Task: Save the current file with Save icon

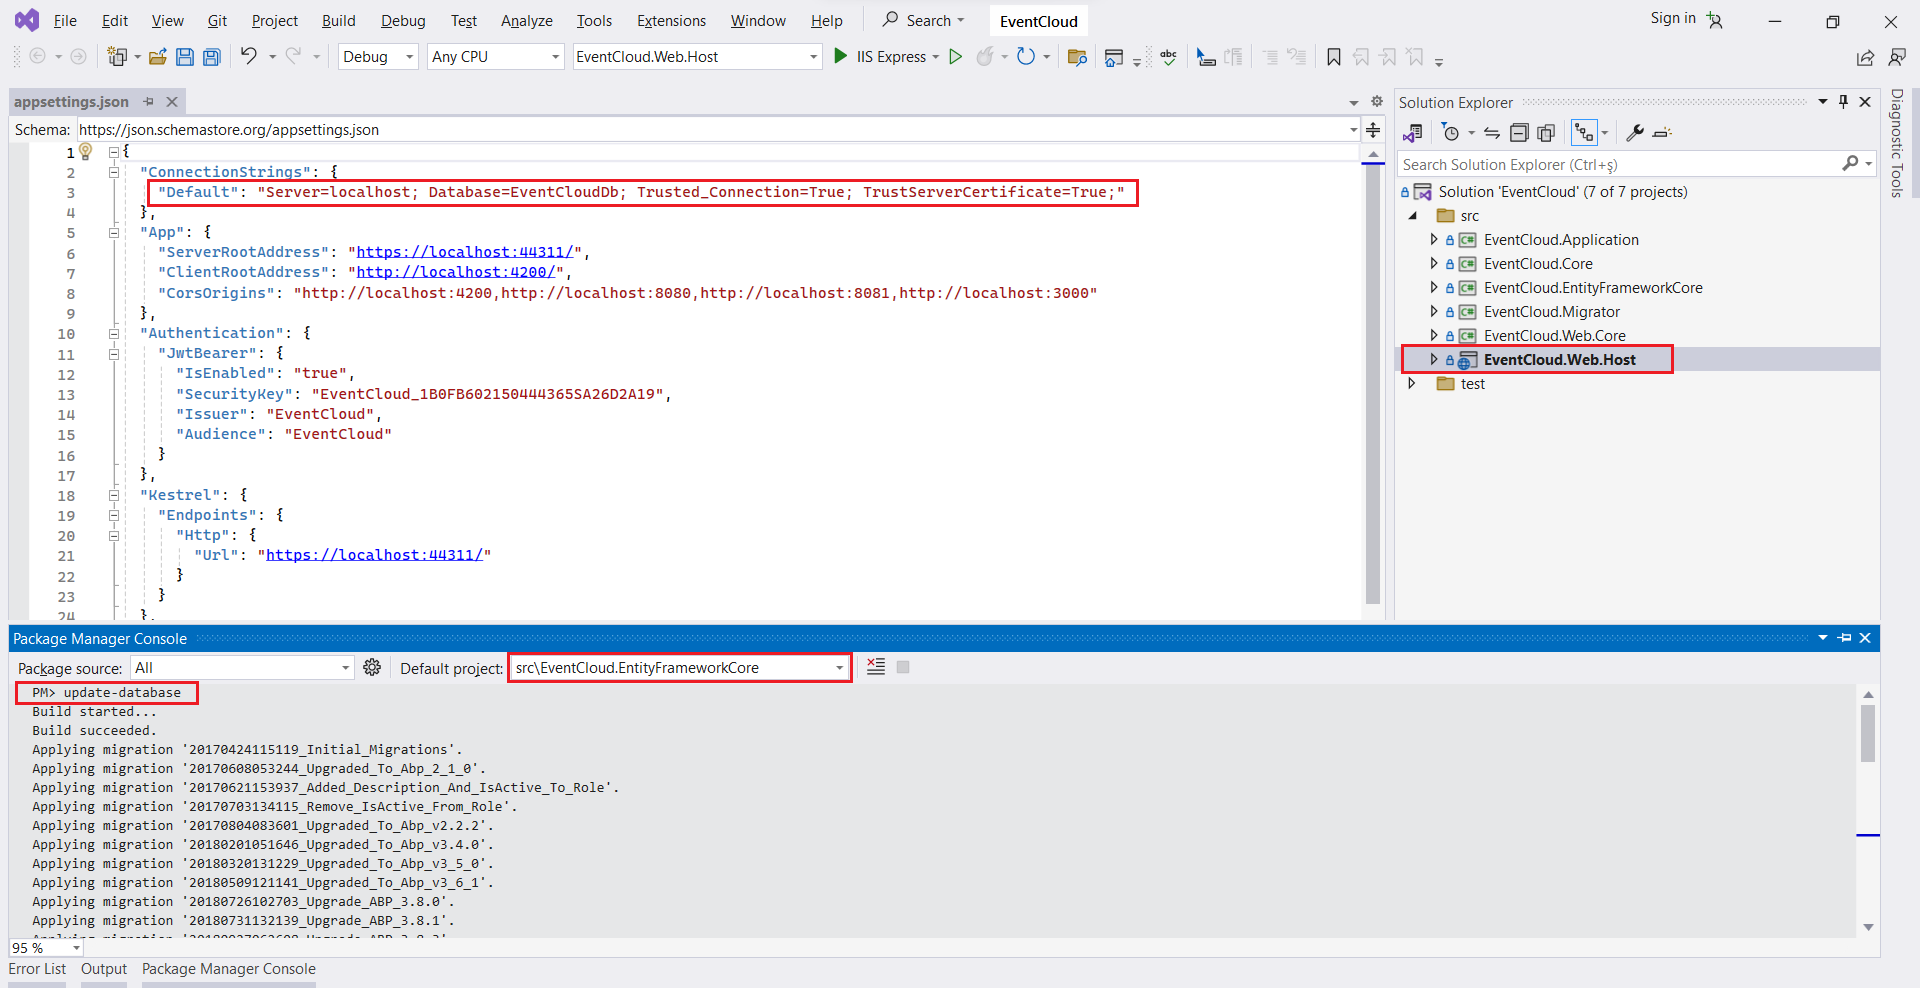Action: [x=185, y=57]
